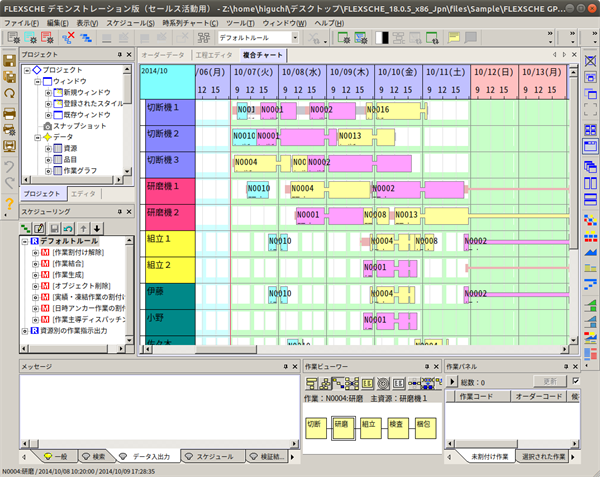
Task: Pin the スケジューリング panel
Action: click(x=118, y=212)
